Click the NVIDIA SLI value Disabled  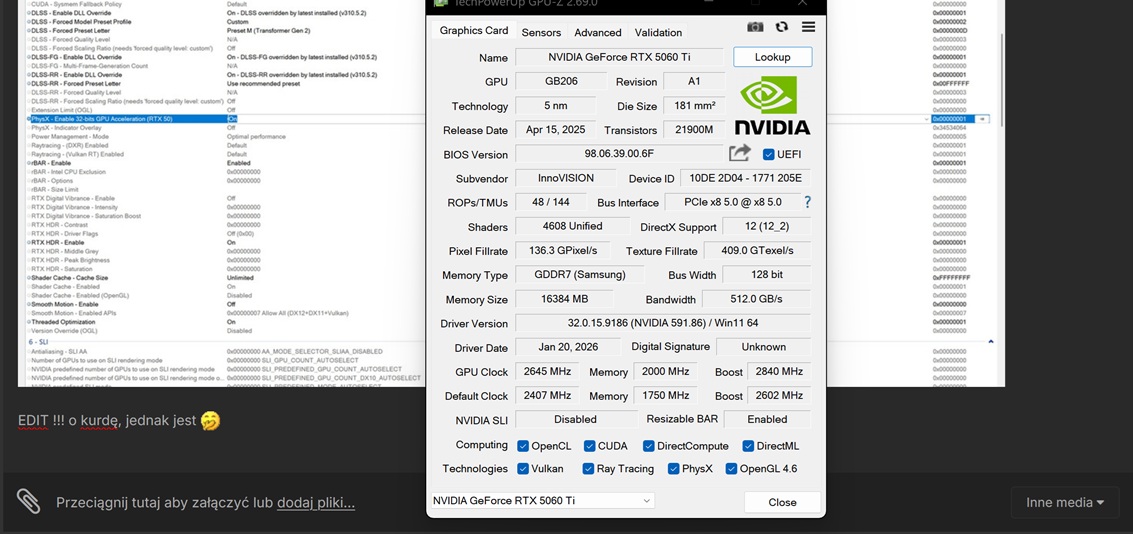576,419
